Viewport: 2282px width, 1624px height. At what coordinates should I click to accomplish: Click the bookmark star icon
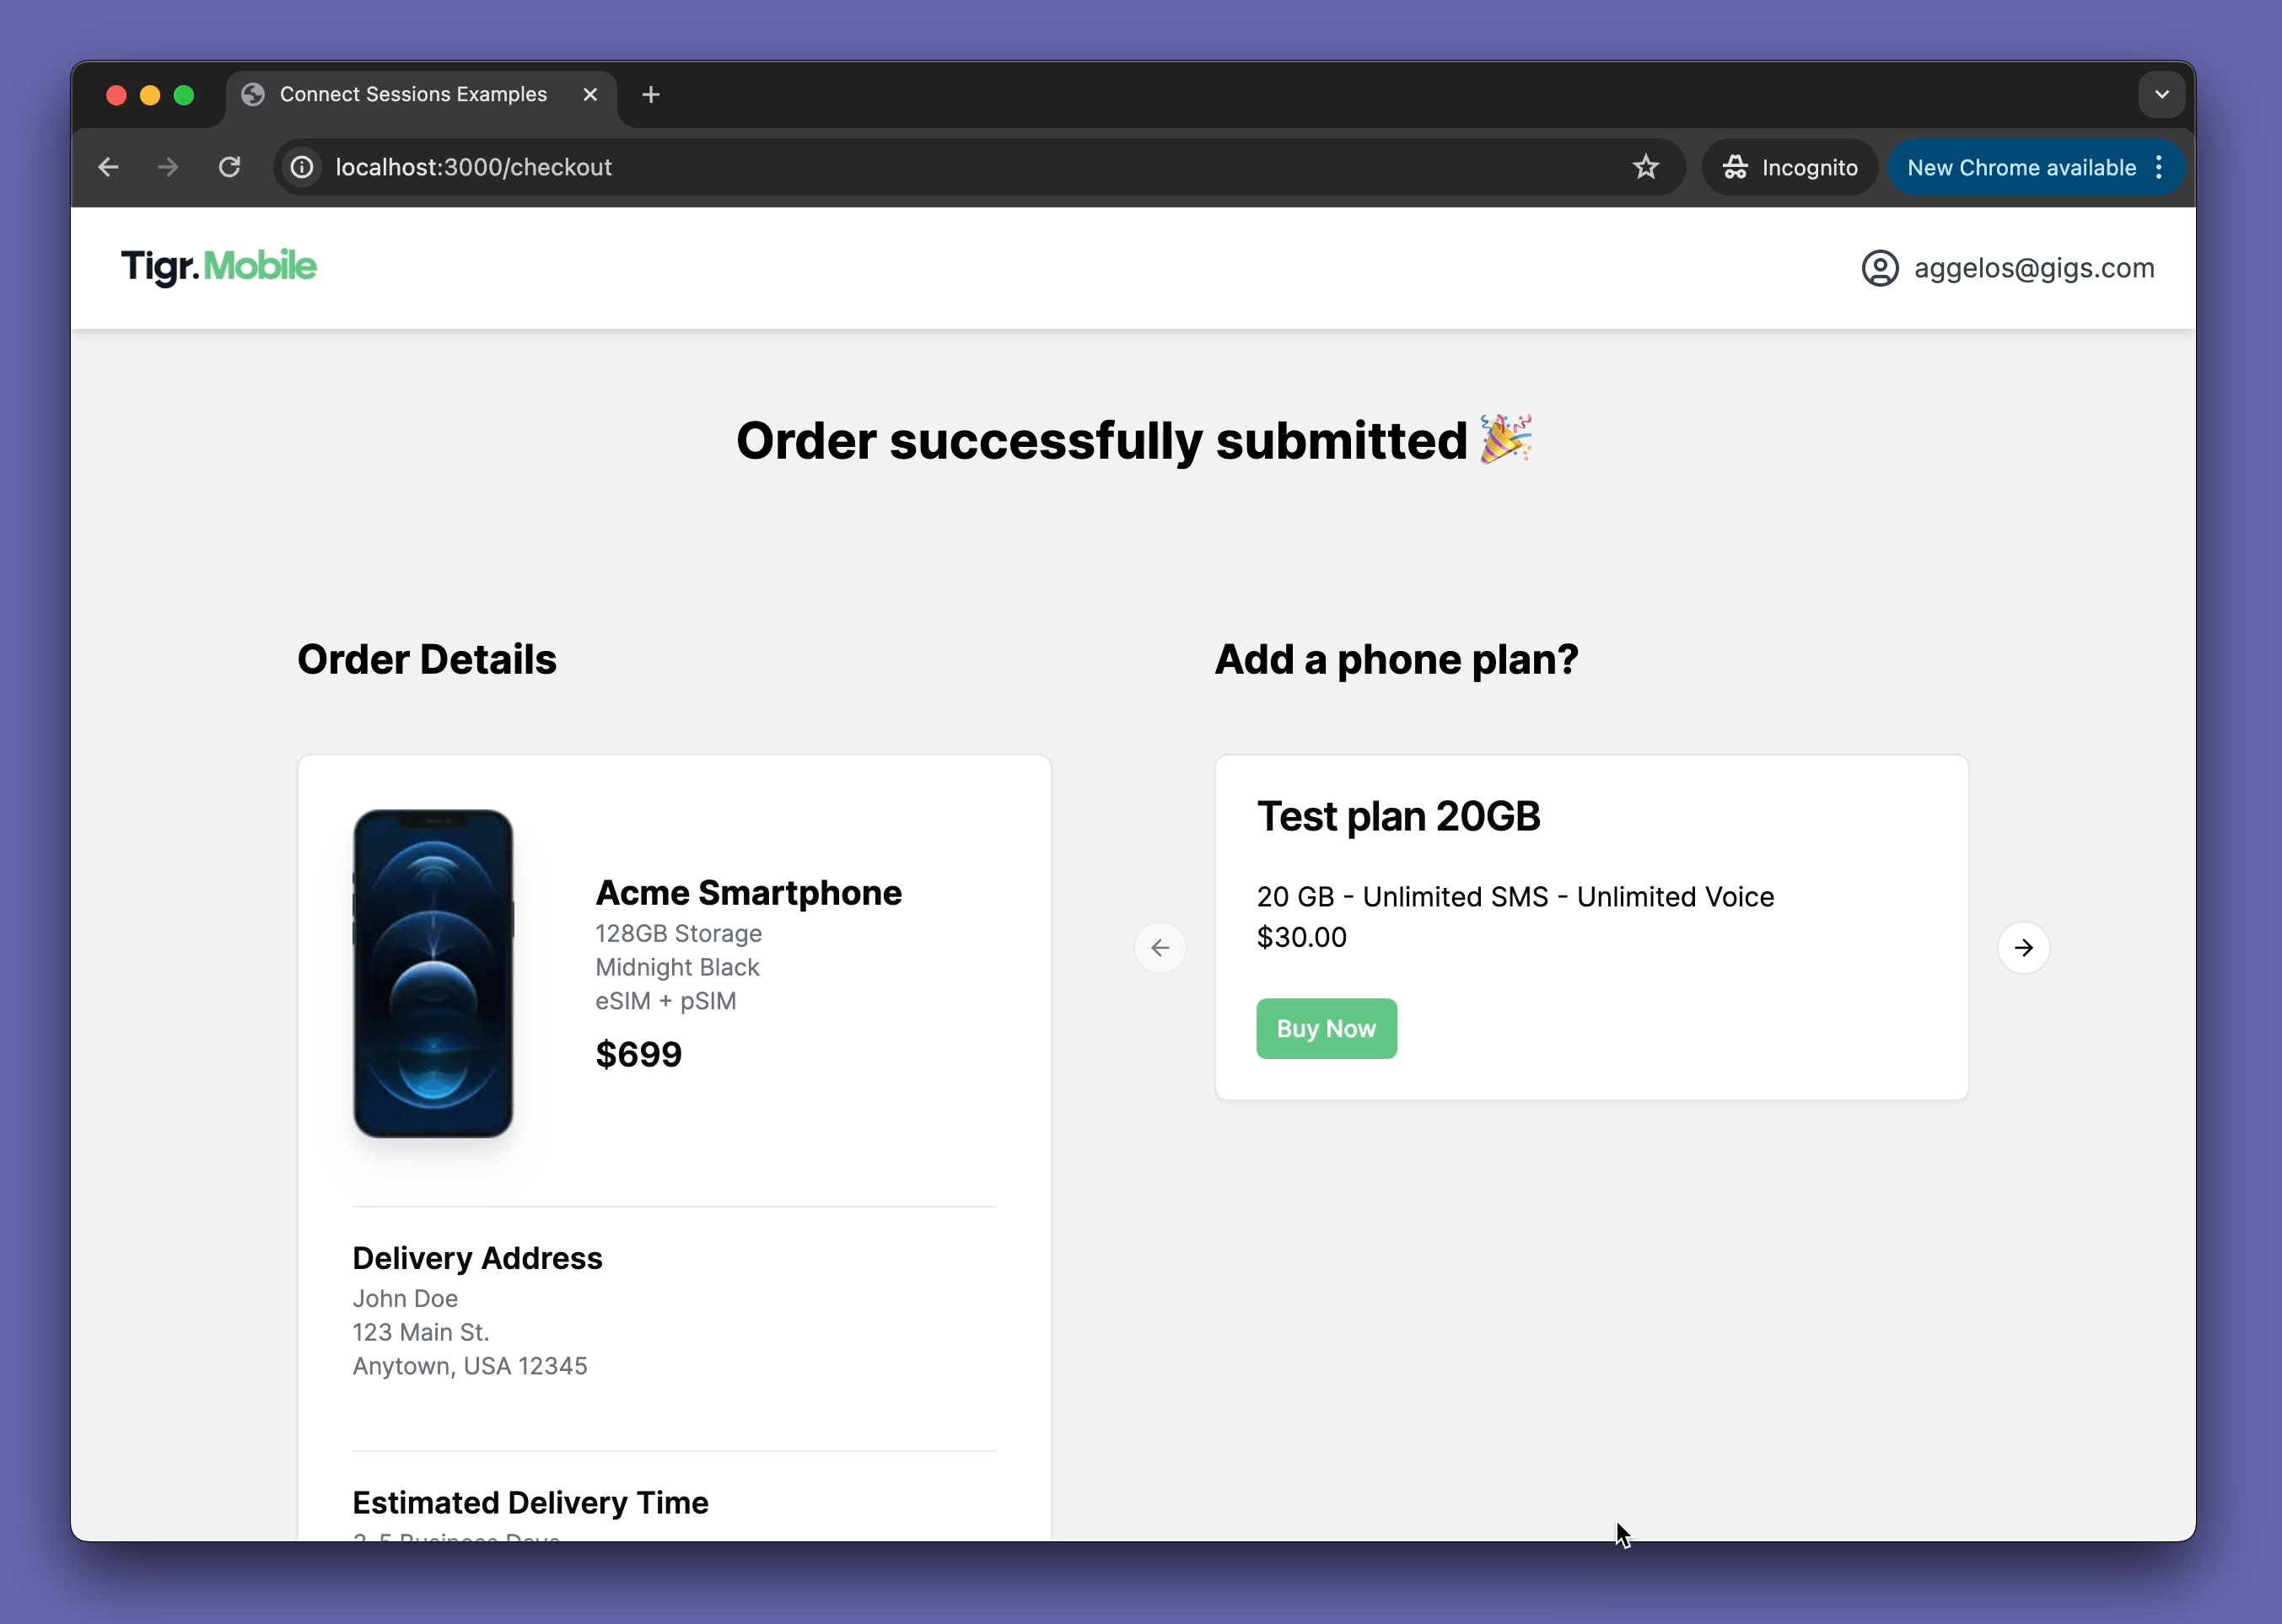1644,167
